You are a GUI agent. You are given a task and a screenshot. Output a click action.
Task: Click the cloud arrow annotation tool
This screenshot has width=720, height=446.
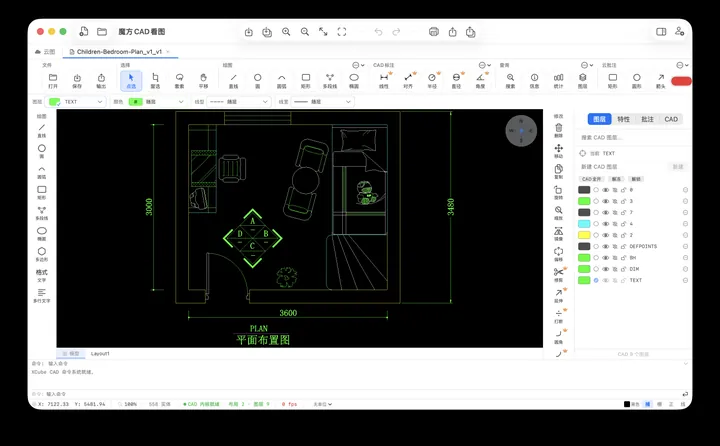660,81
